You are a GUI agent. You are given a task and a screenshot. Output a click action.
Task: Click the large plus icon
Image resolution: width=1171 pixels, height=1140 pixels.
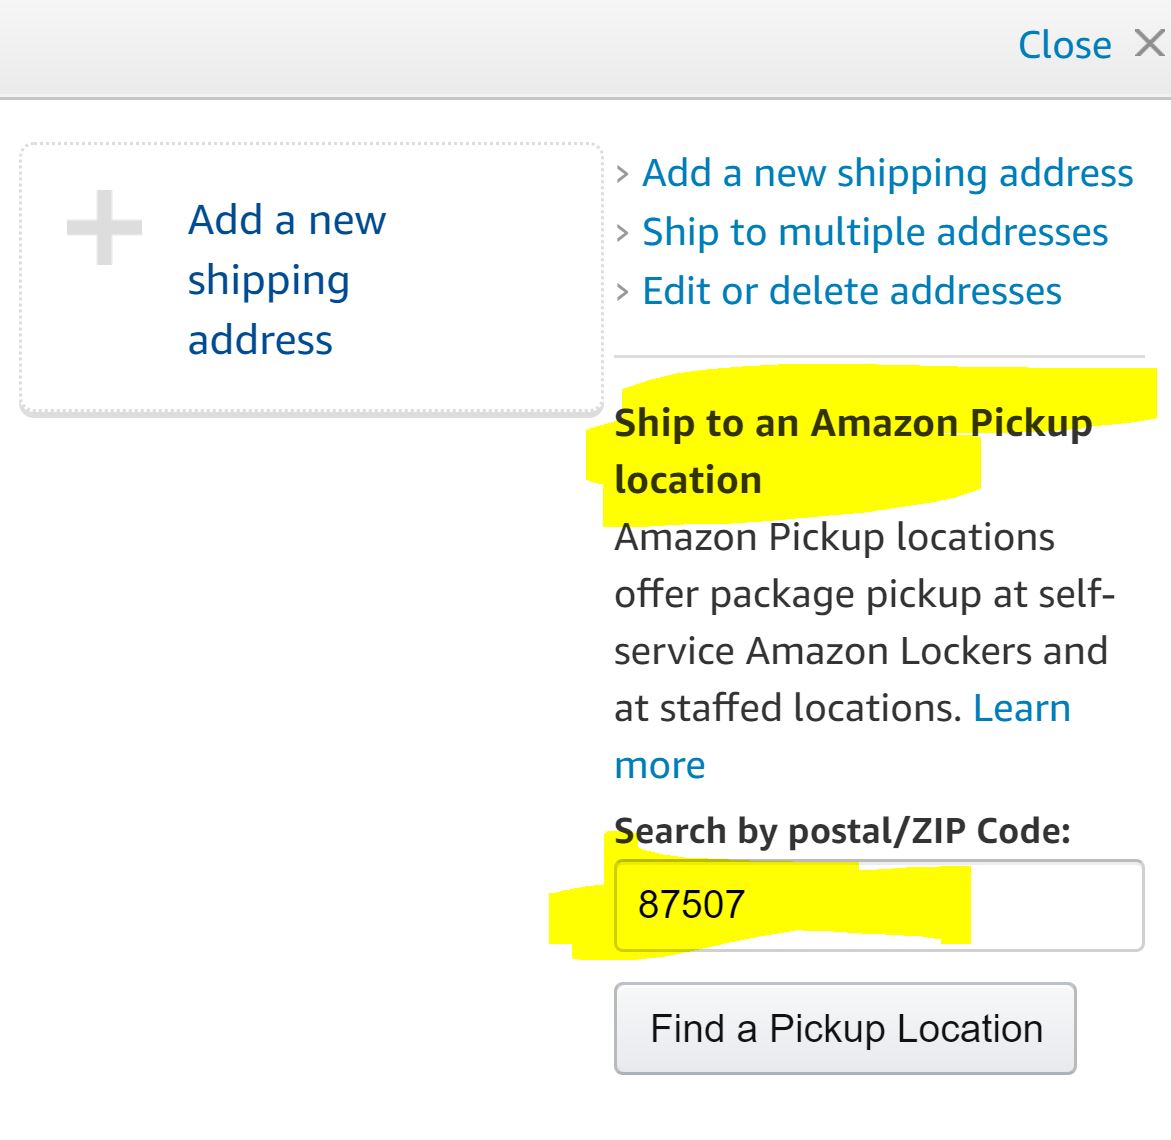click(x=104, y=228)
